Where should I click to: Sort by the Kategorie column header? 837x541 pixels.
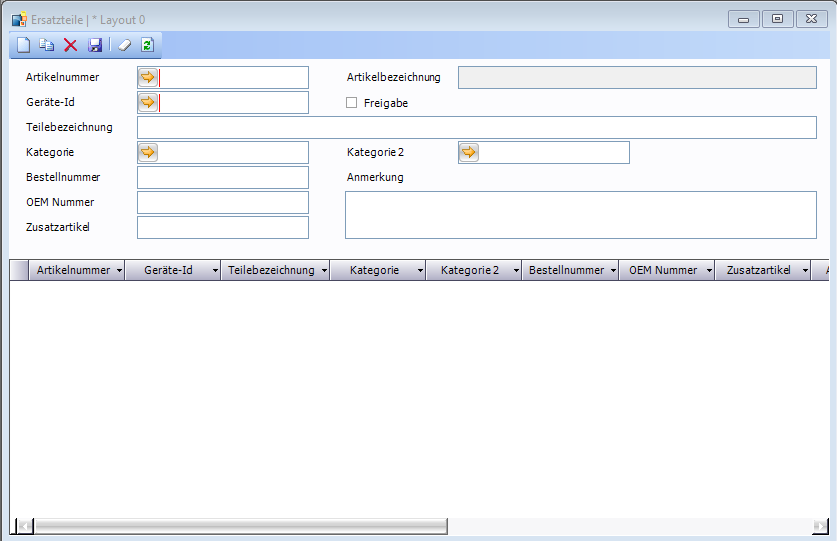coord(374,270)
